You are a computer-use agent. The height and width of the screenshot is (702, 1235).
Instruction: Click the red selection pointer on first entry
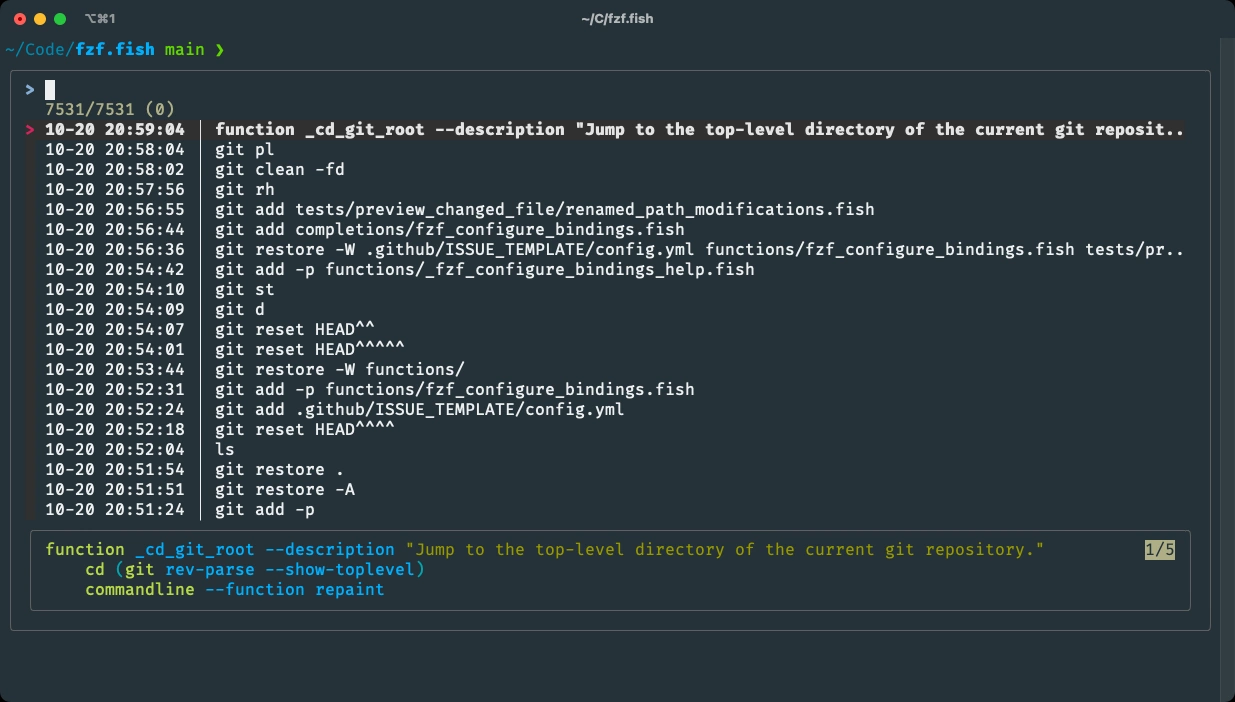(30, 130)
